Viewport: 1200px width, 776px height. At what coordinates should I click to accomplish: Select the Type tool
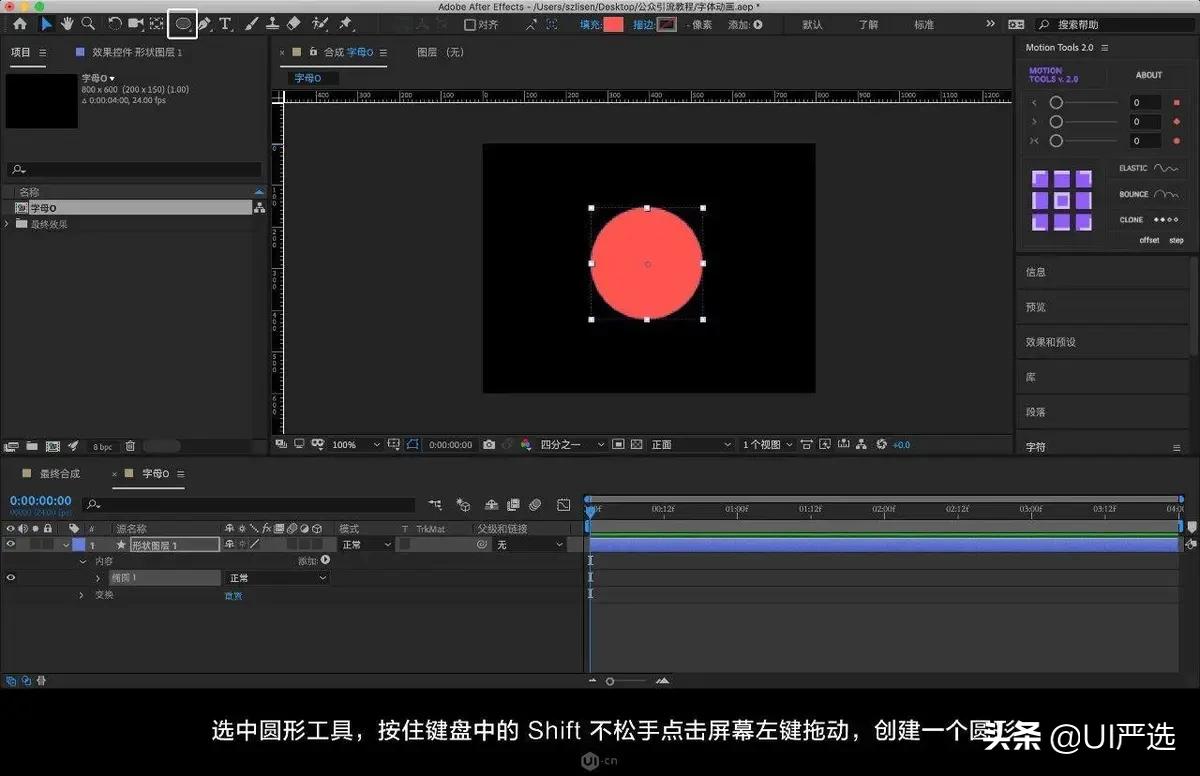point(225,23)
